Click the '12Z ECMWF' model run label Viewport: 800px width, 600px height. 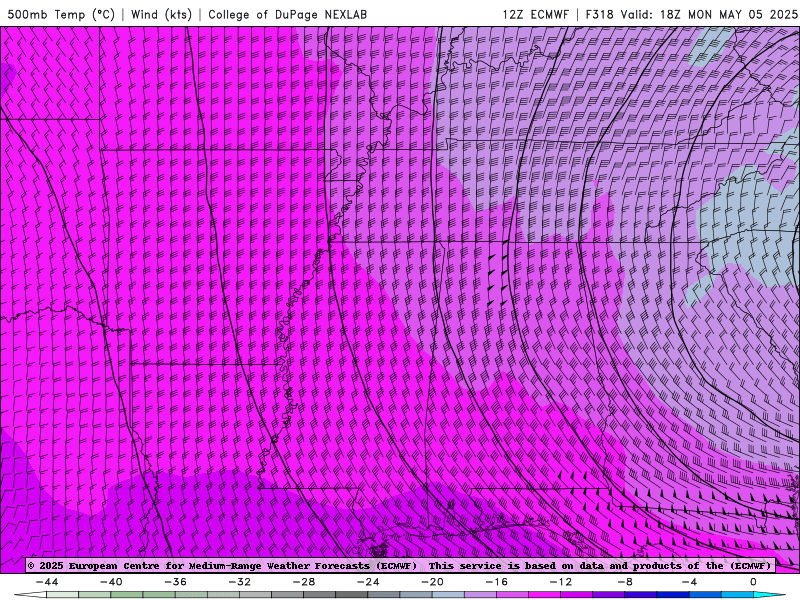pyautogui.click(x=535, y=14)
